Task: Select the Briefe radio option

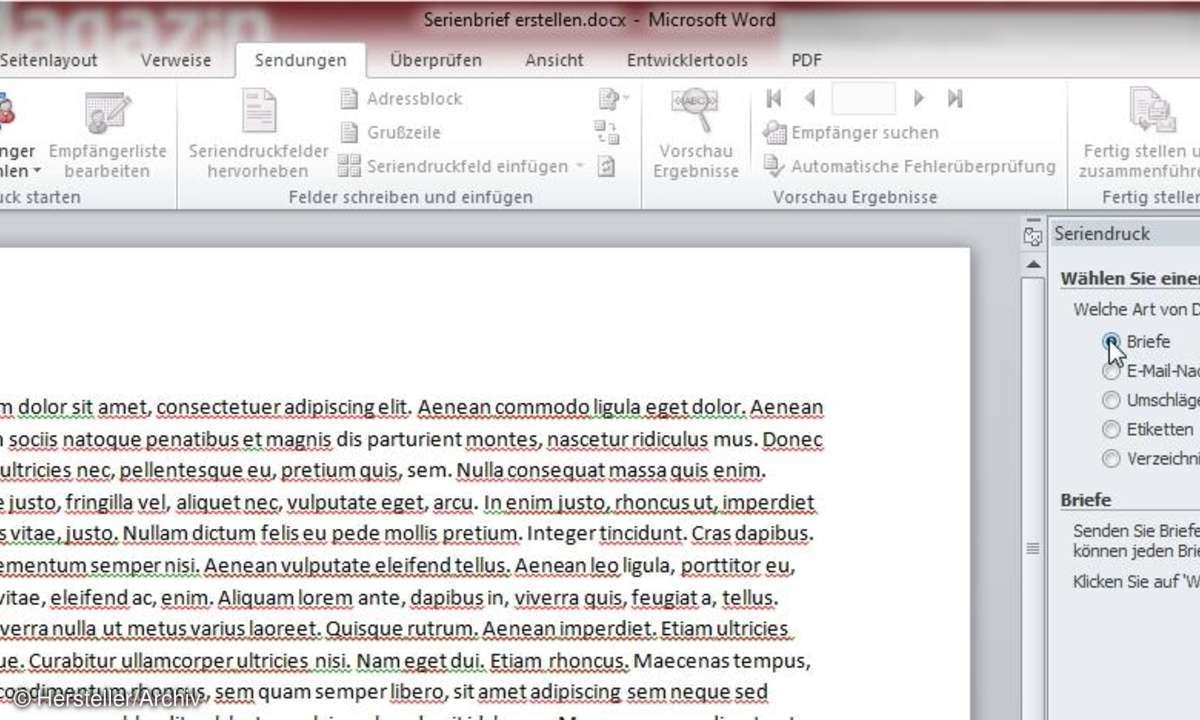Action: click(1111, 342)
